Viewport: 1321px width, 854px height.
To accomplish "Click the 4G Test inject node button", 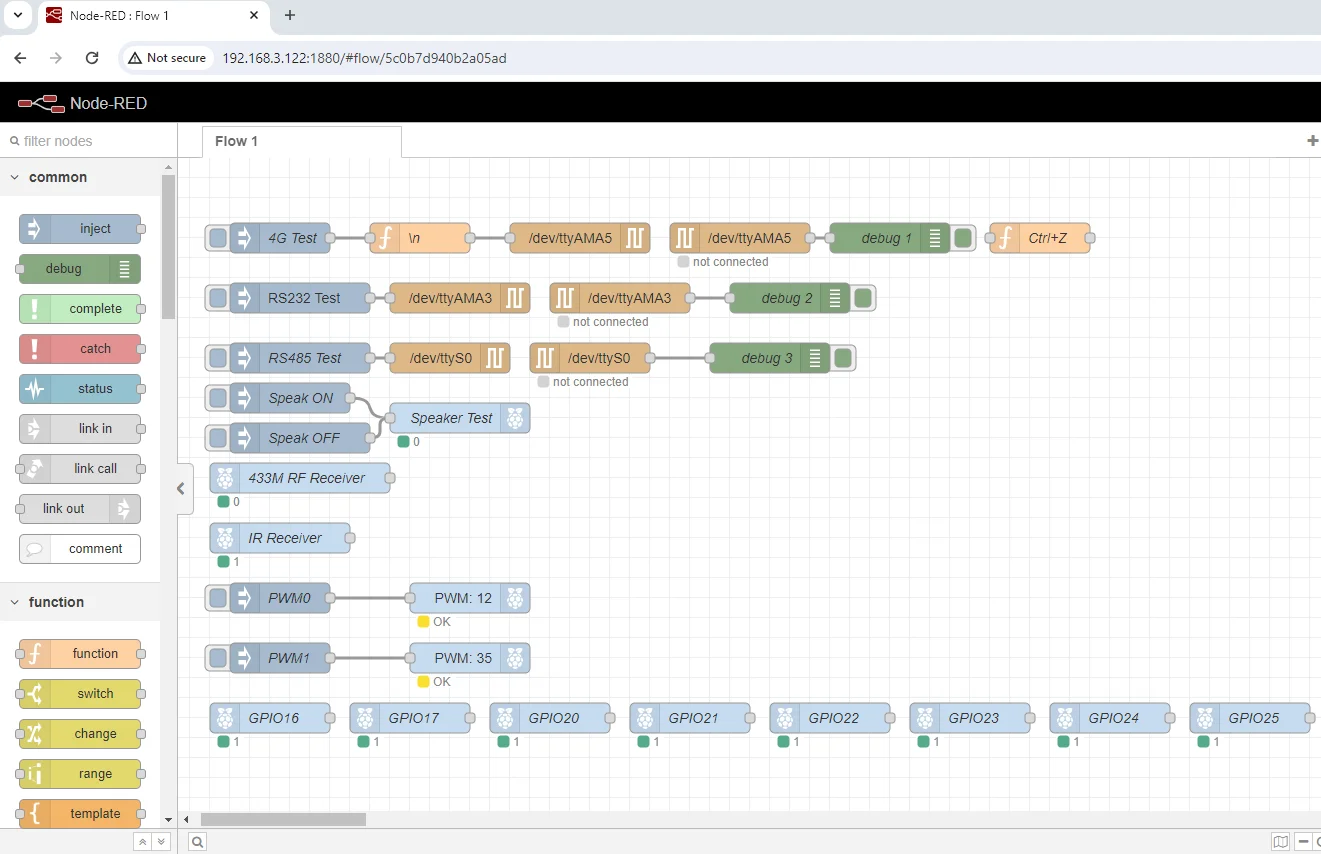I will pos(217,238).
